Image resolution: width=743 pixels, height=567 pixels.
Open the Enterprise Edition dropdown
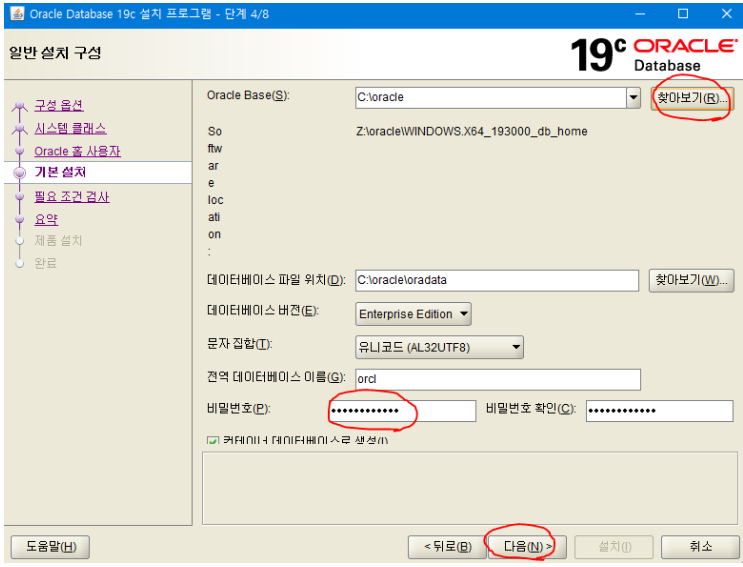point(413,314)
